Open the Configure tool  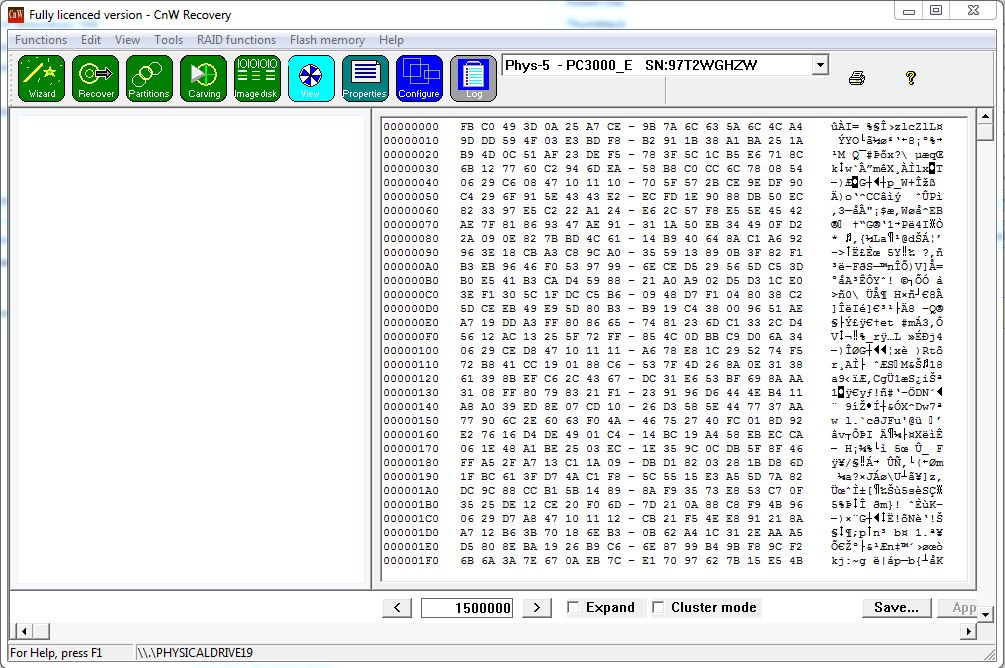[x=419, y=78]
